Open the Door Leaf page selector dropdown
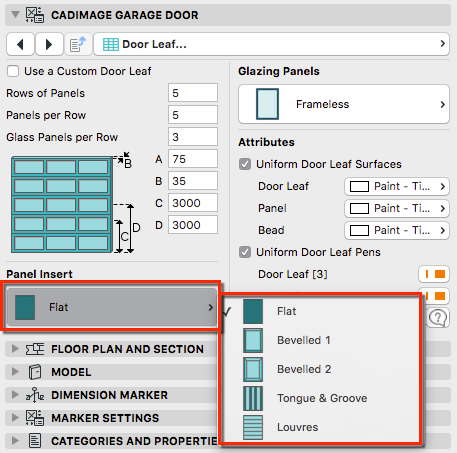 point(272,44)
